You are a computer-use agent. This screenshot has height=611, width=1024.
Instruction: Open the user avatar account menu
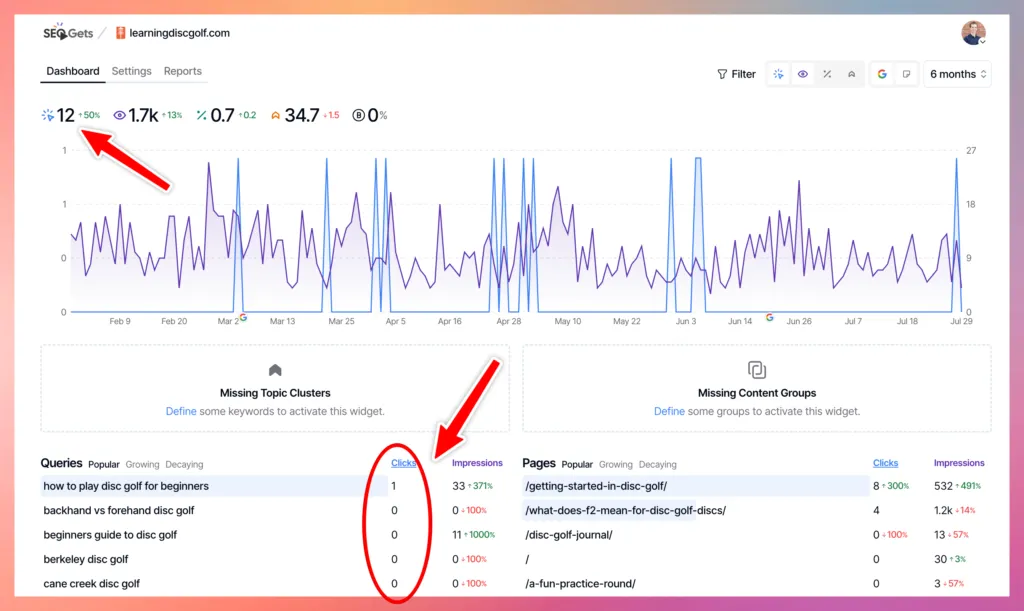point(973,33)
